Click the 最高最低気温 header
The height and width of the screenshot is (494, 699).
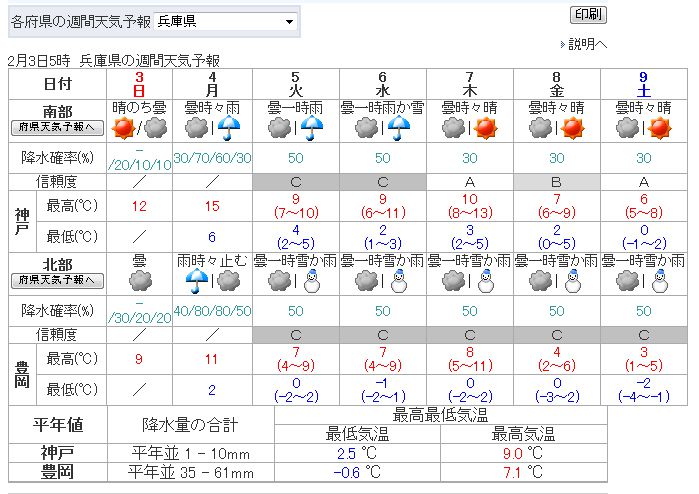(x=440, y=415)
